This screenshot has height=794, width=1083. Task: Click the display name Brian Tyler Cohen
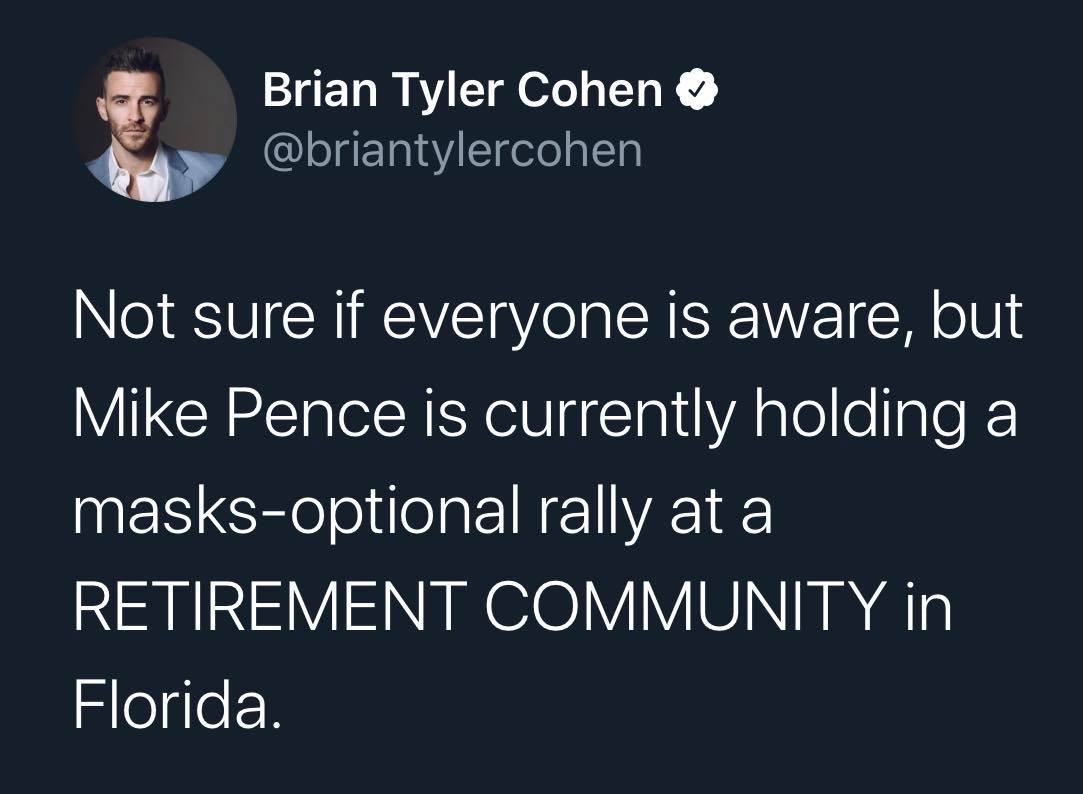462,90
